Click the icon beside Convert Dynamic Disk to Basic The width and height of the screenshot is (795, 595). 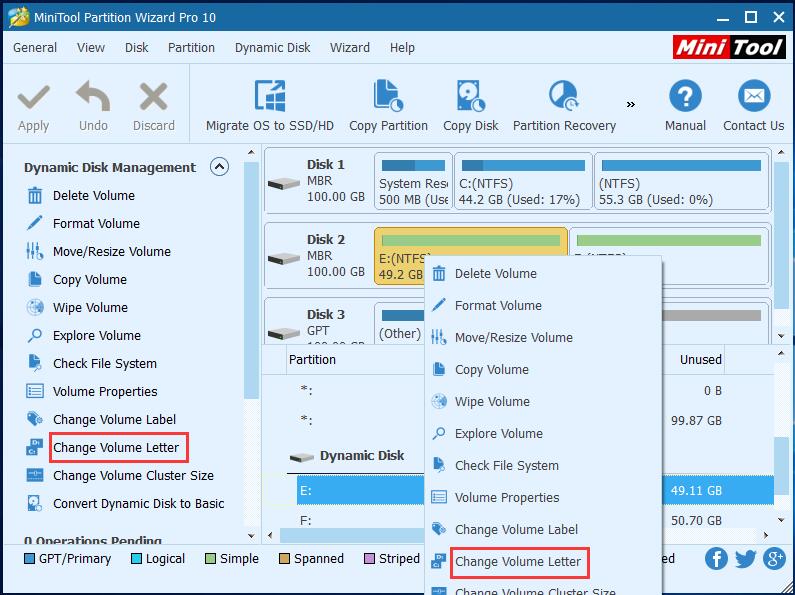pos(34,503)
